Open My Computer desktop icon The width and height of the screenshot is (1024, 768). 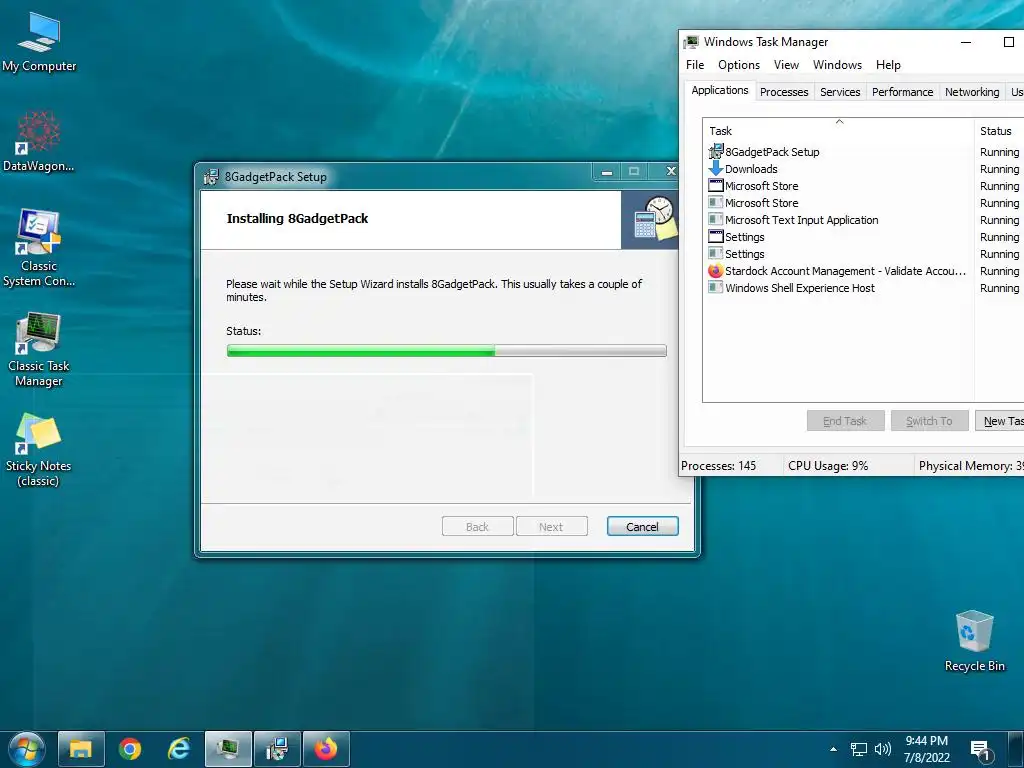click(39, 42)
